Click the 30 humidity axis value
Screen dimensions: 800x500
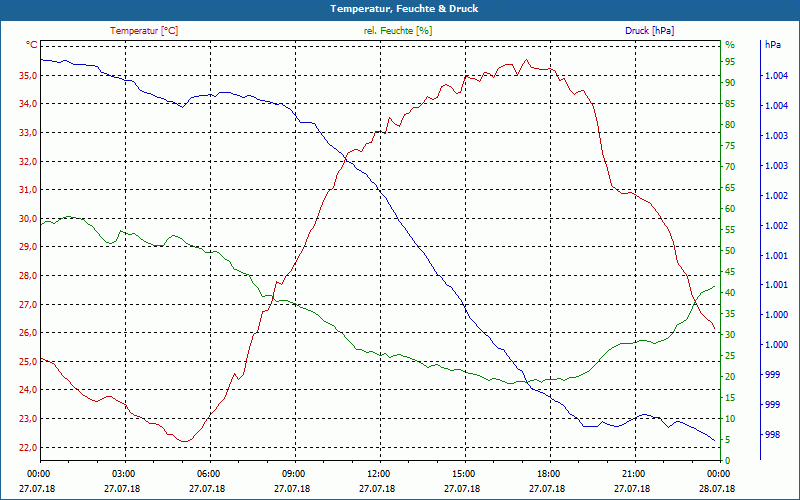click(730, 335)
